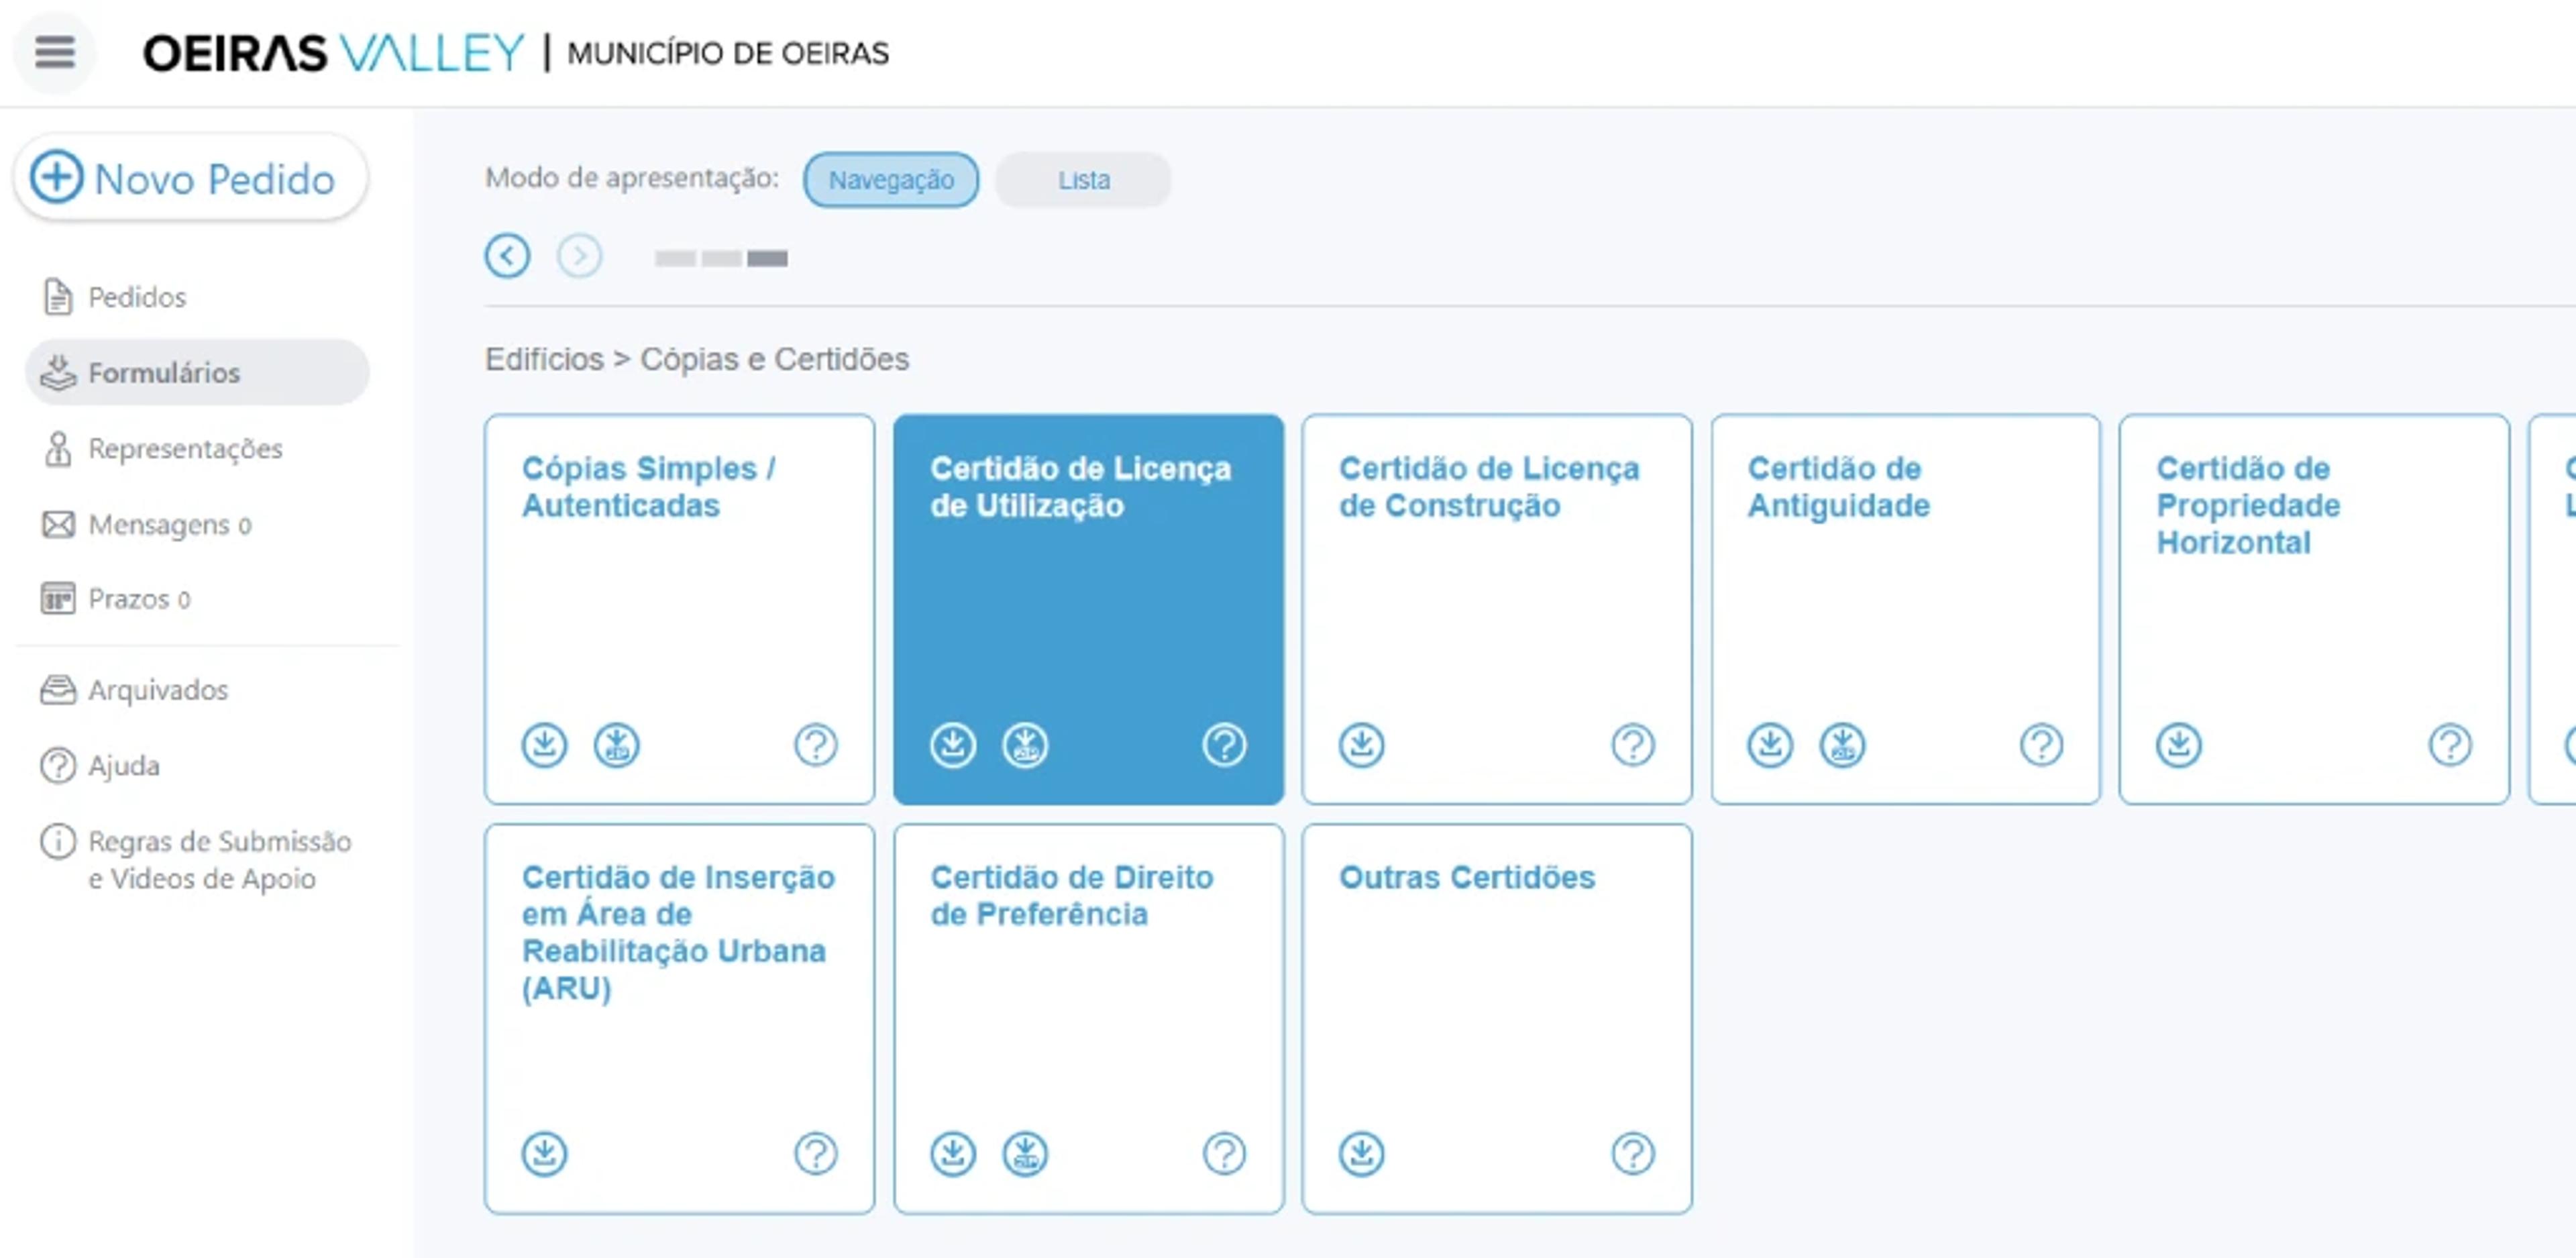2576x1258 pixels.
Task: Click third page indicator bar
Action: pyautogui.click(x=768, y=258)
